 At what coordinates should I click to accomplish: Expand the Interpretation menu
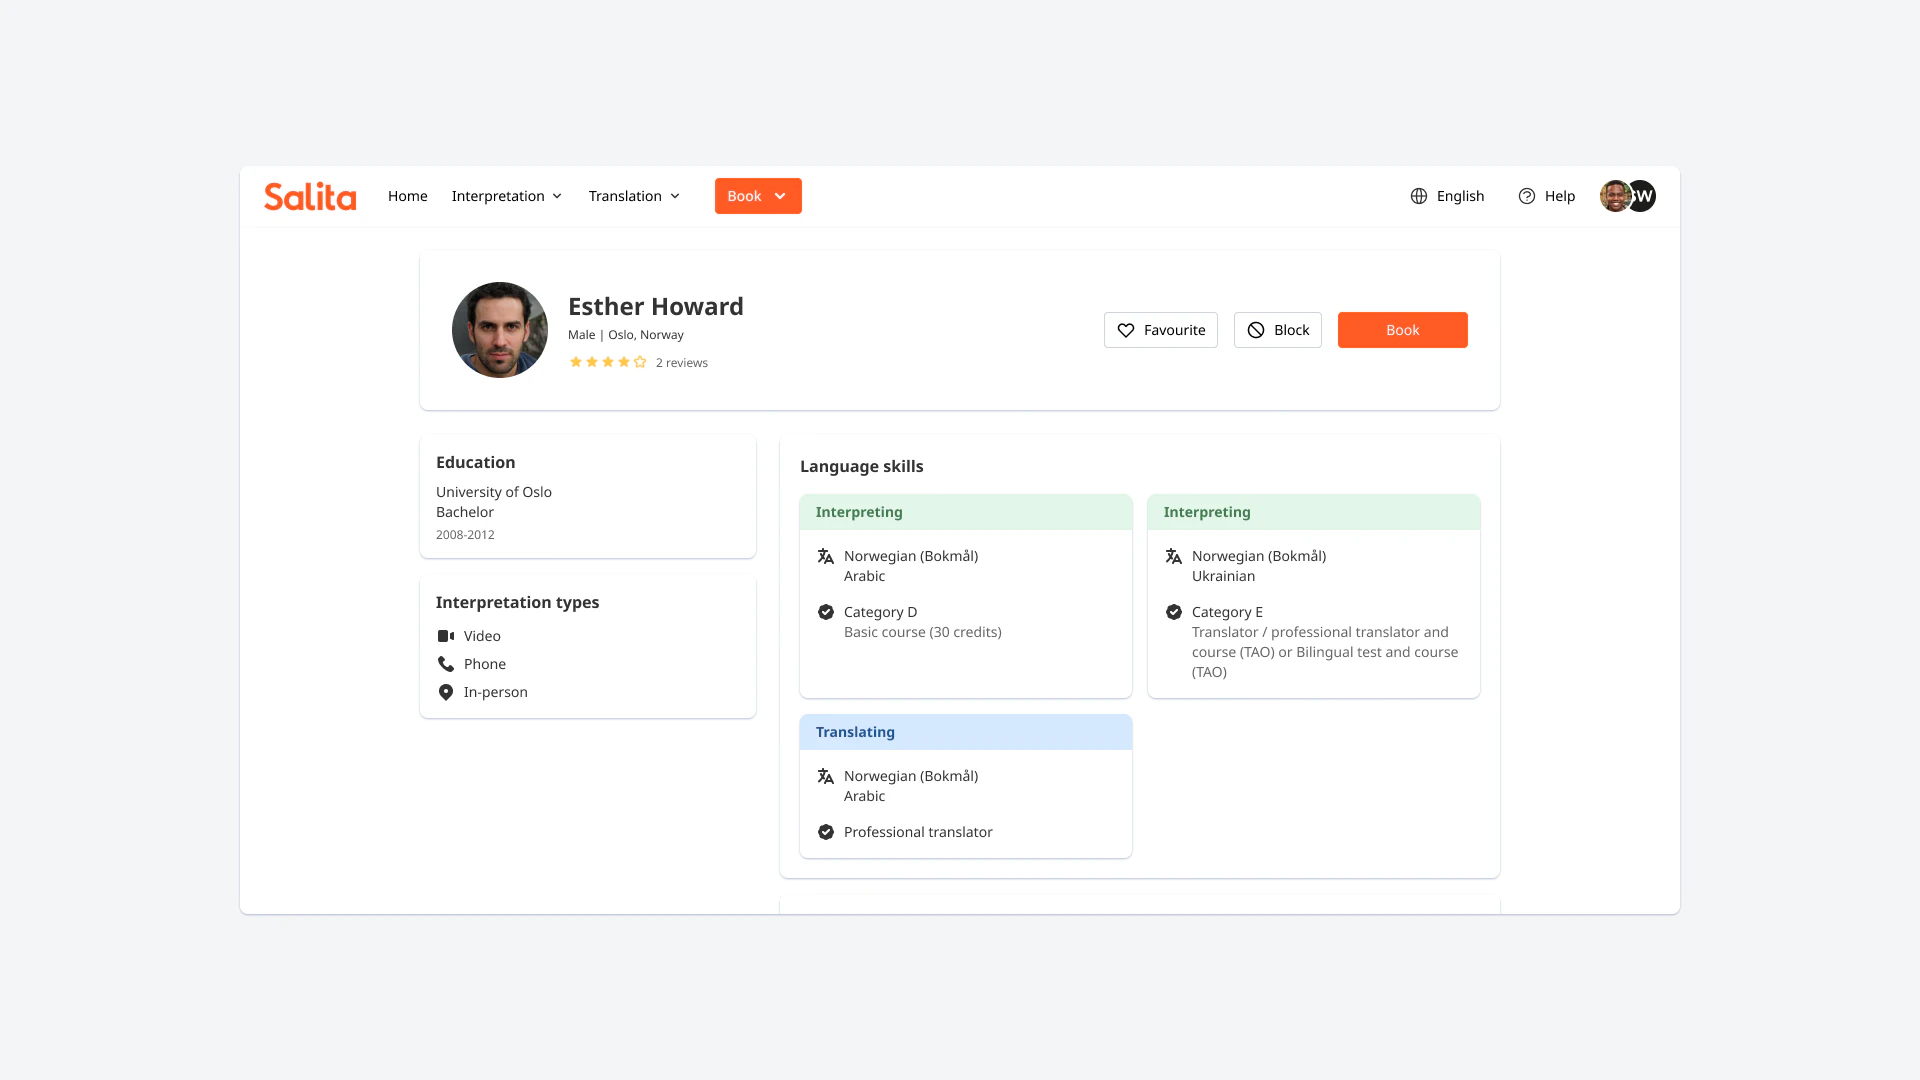507,196
